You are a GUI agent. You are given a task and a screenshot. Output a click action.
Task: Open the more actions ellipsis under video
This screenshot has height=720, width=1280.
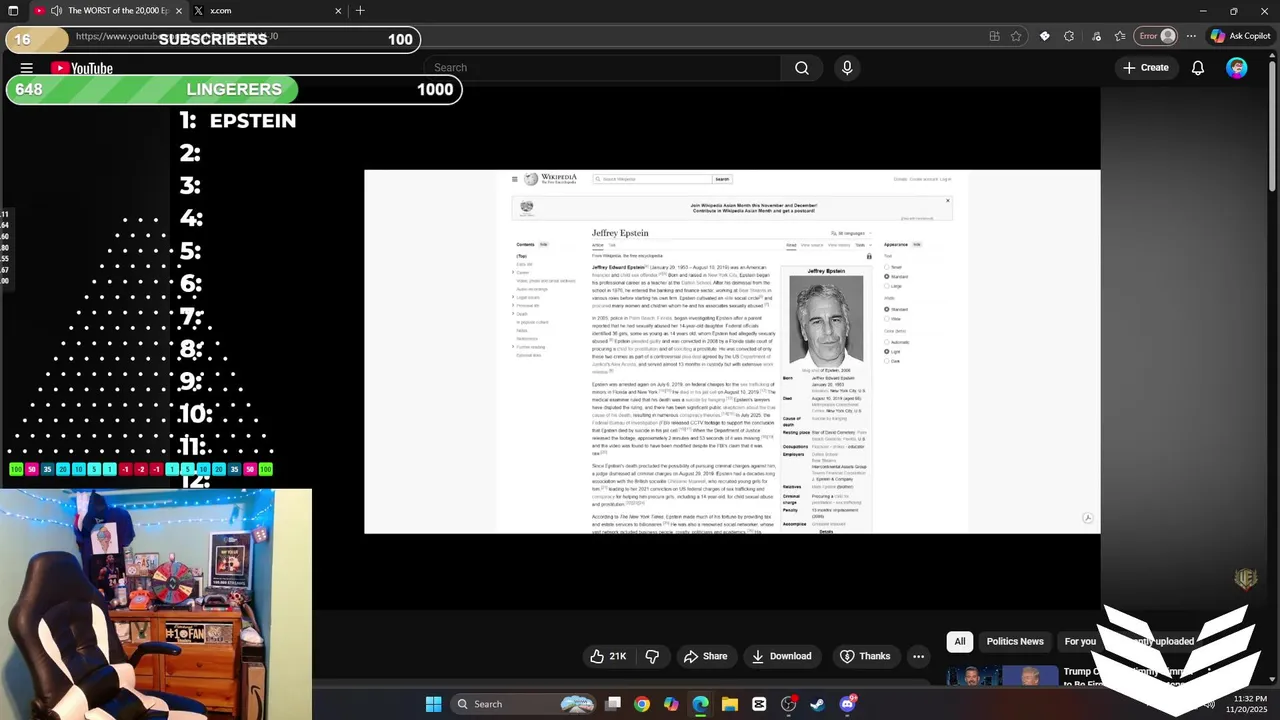click(918, 656)
